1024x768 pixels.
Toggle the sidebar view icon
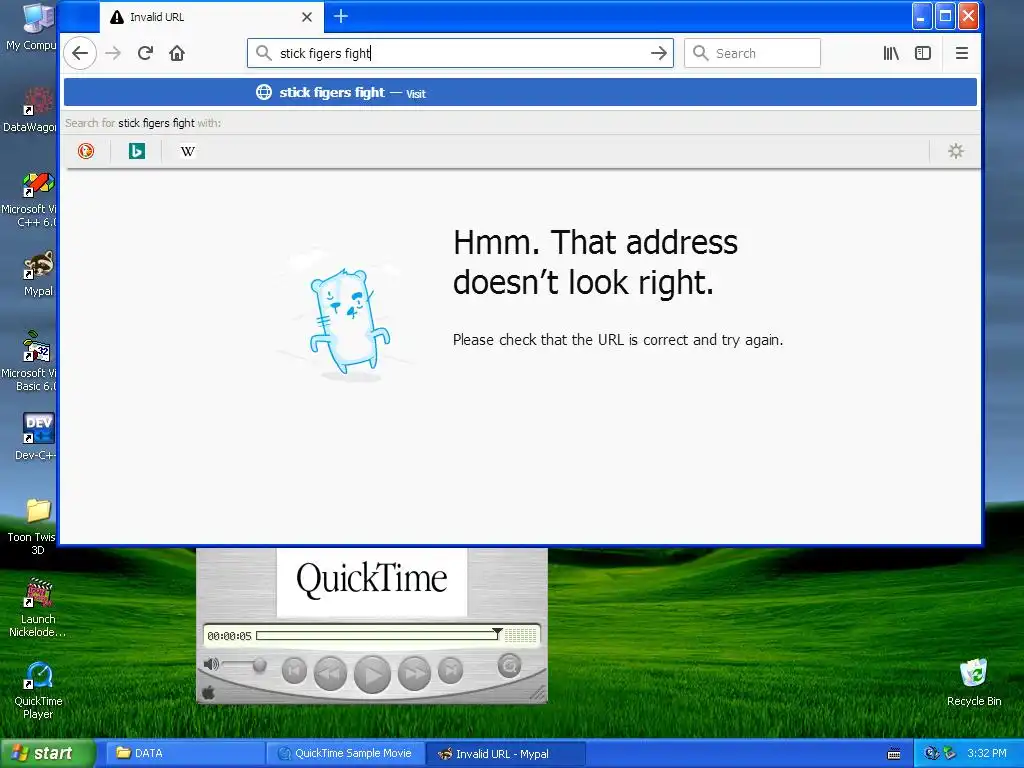click(x=923, y=53)
